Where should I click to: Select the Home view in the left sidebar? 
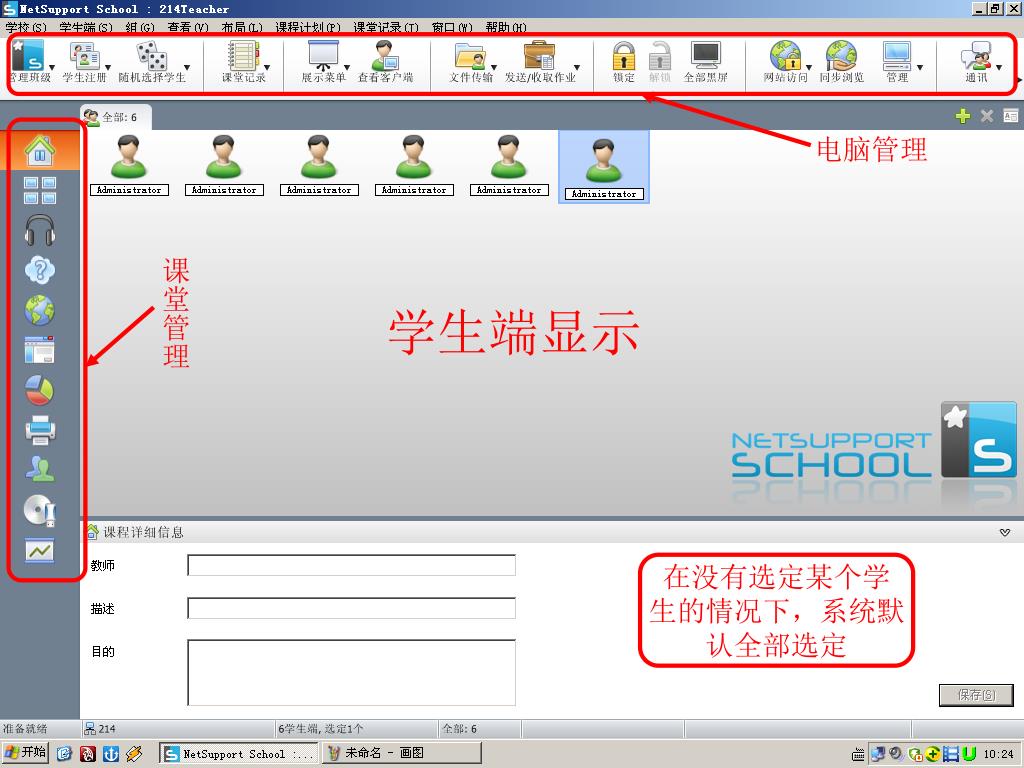40,150
